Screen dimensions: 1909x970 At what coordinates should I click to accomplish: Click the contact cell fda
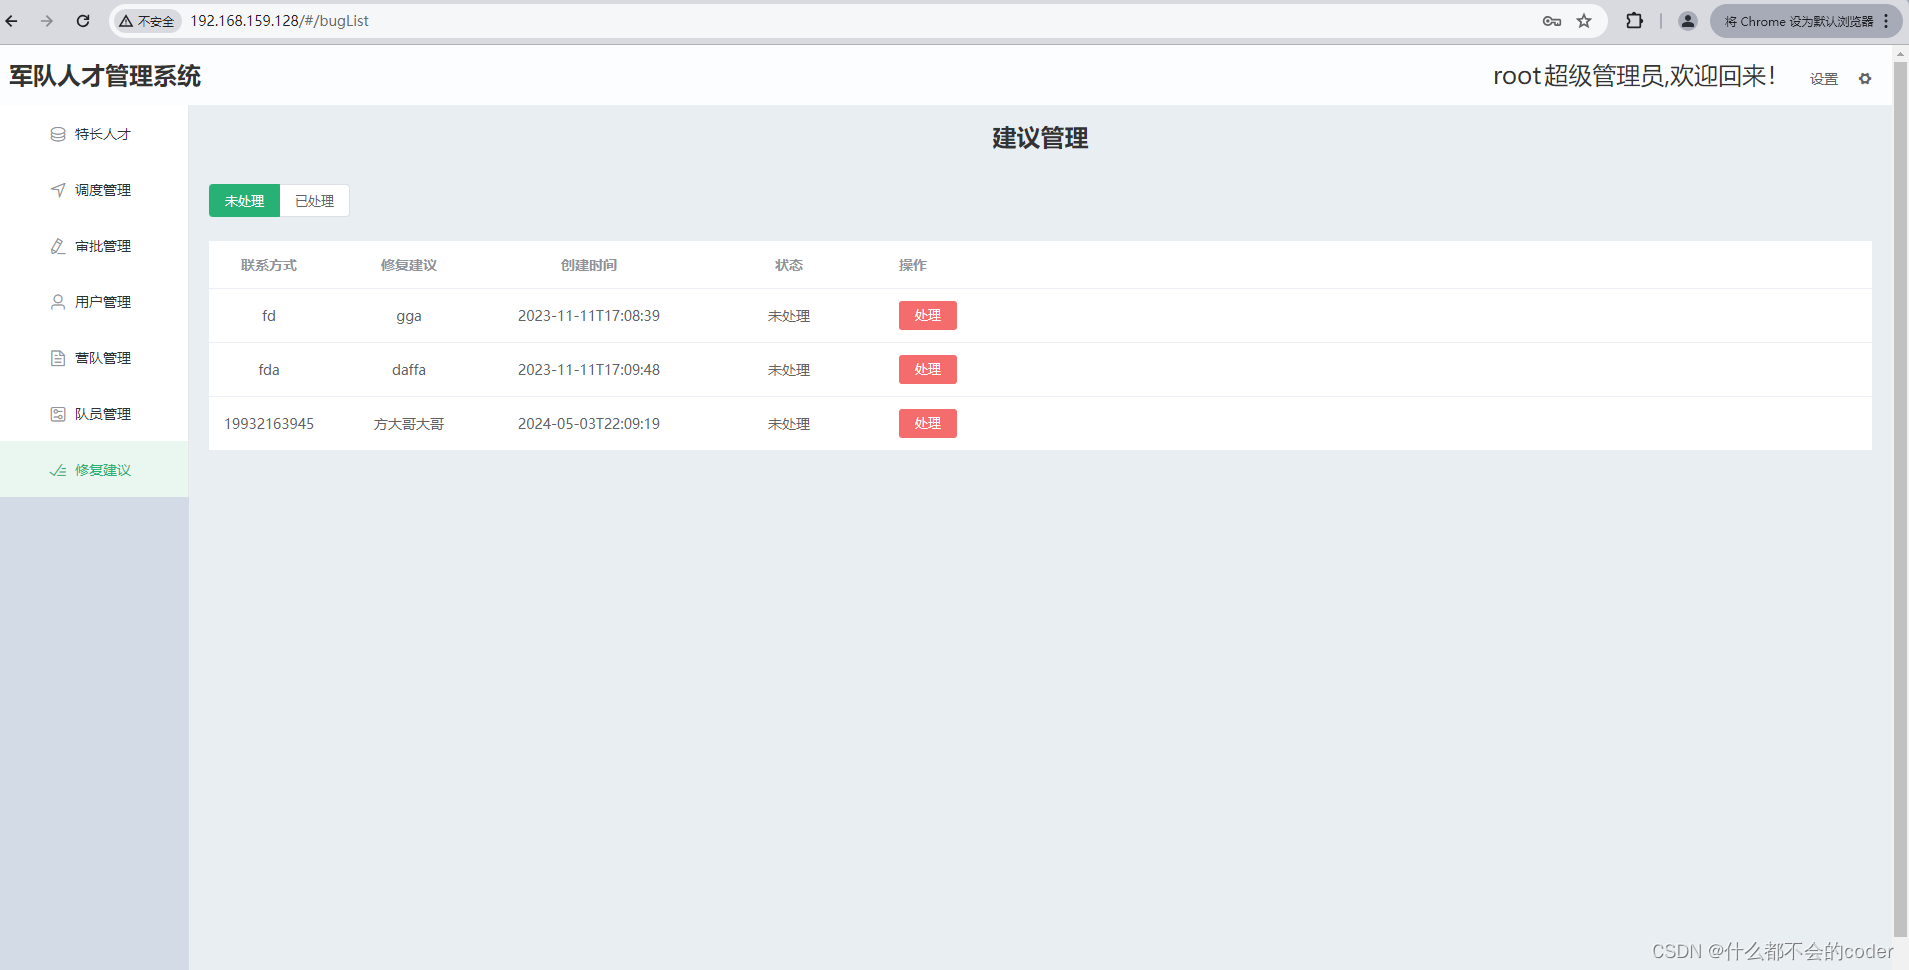pyautogui.click(x=269, y=370)
